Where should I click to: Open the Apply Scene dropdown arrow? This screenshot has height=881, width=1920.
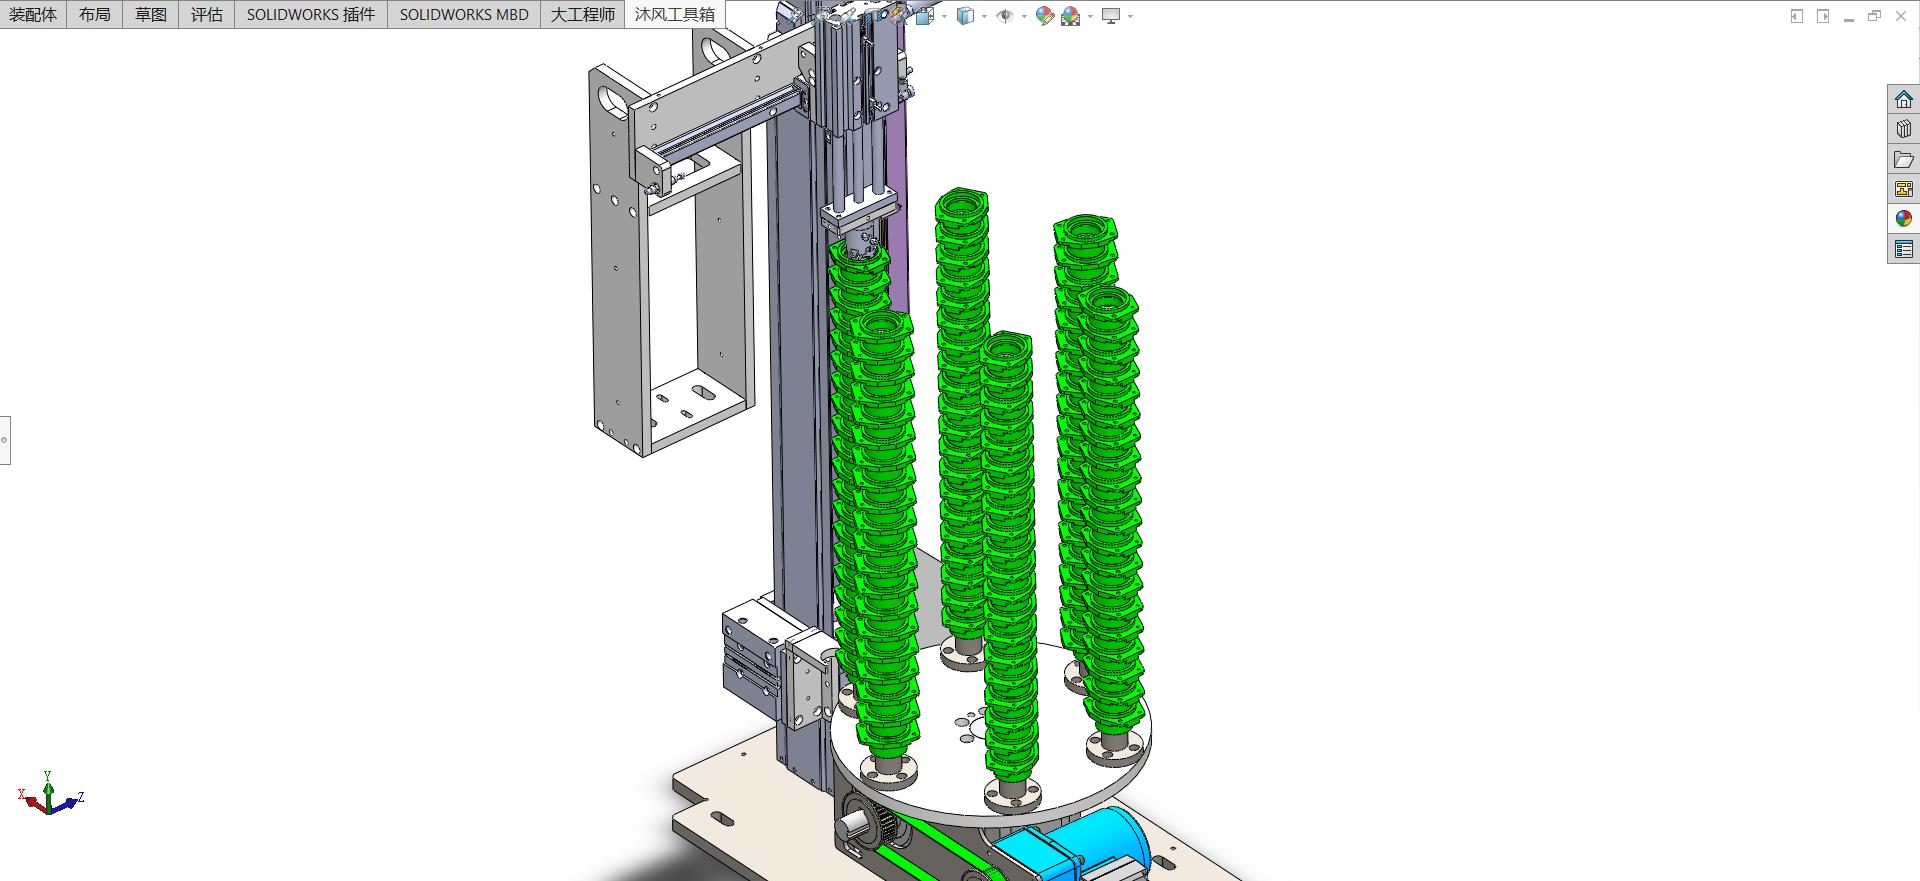click(x=1090, y=16)
